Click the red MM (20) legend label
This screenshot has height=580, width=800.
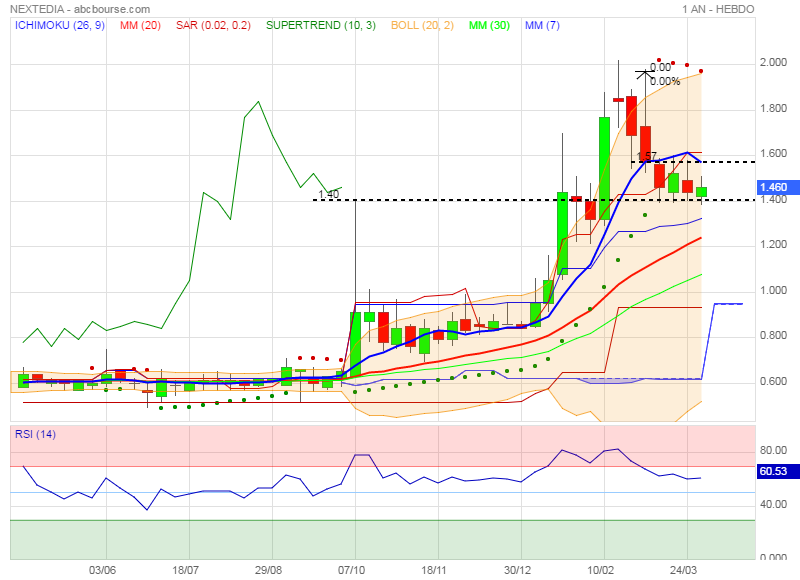point(140,25)
